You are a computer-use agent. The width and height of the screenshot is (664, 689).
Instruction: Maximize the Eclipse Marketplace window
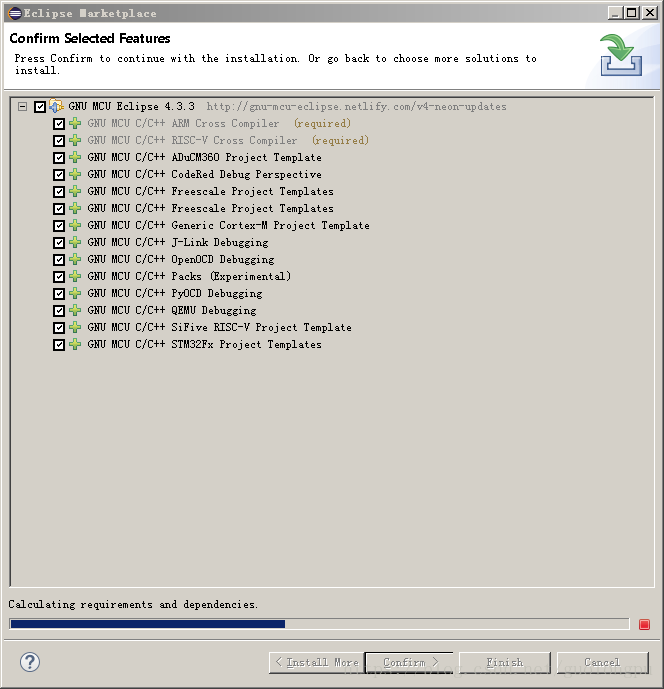631,13
